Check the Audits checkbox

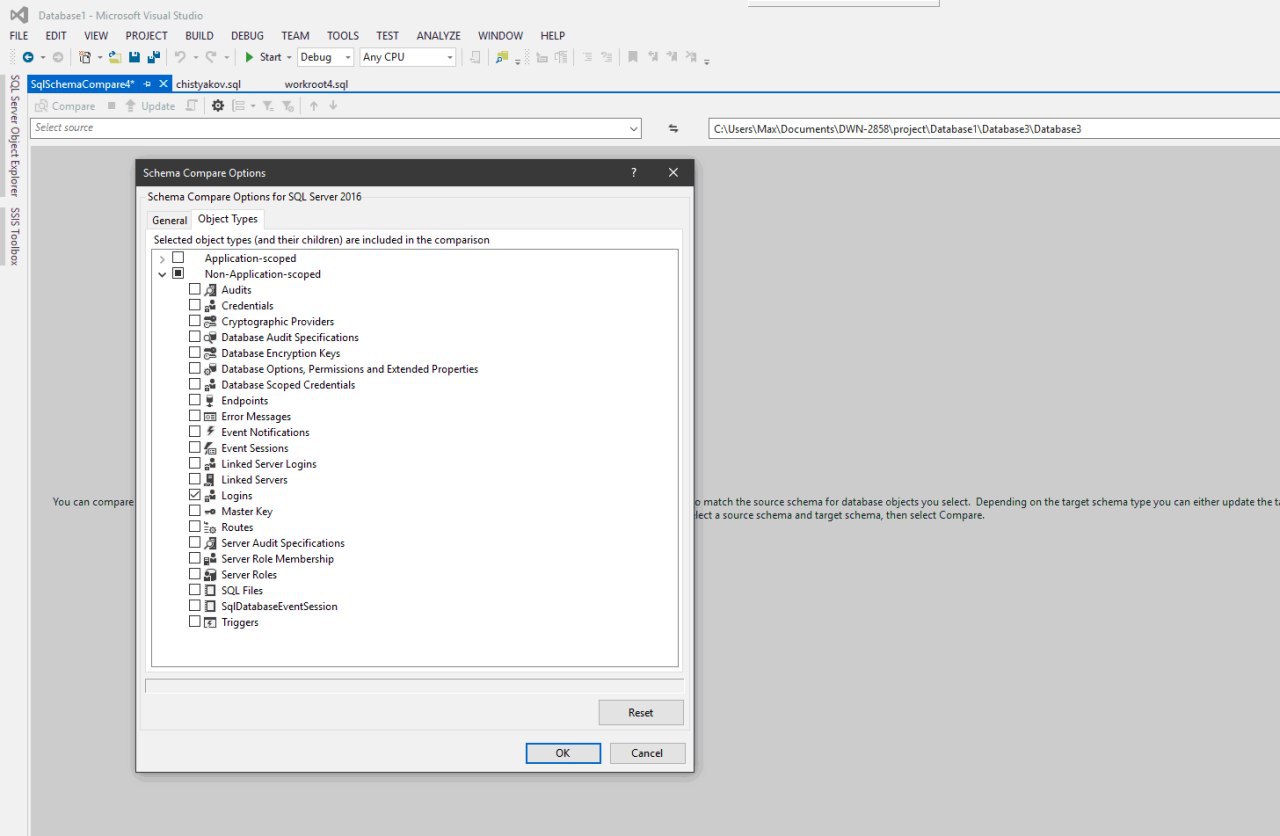click(x=195, y=290)
